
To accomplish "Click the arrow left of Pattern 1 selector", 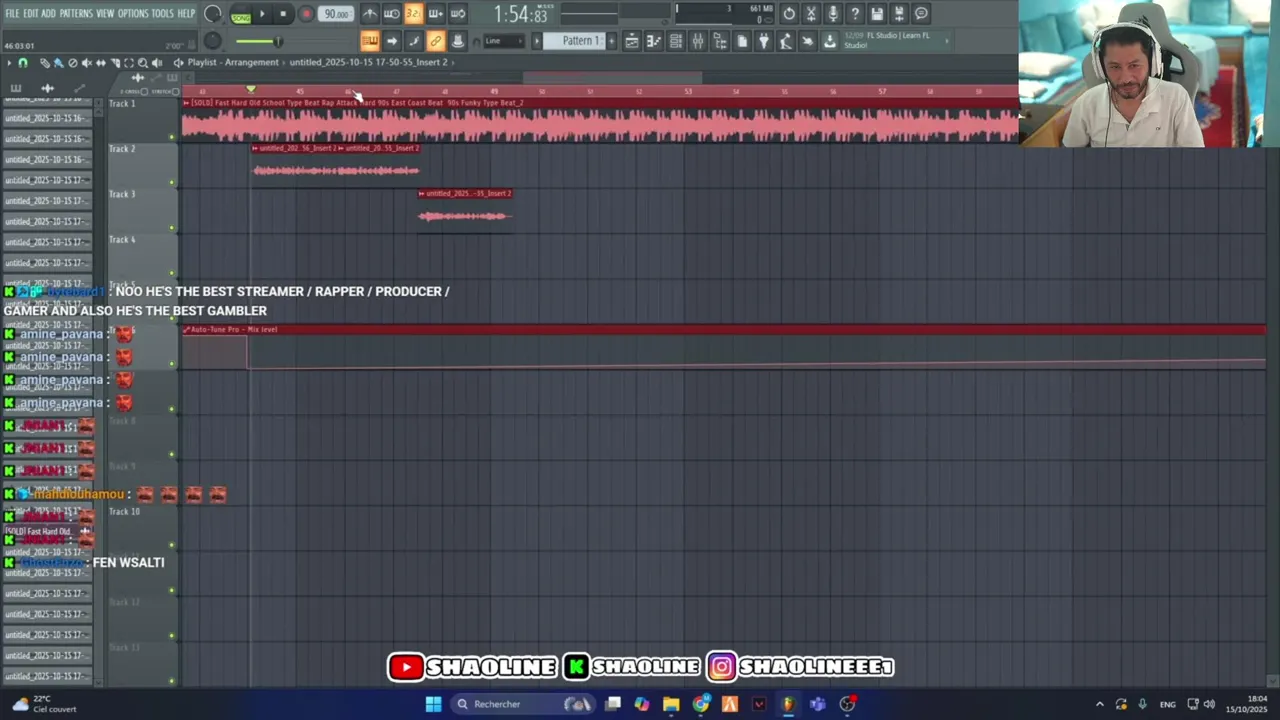I will point(537,41).
